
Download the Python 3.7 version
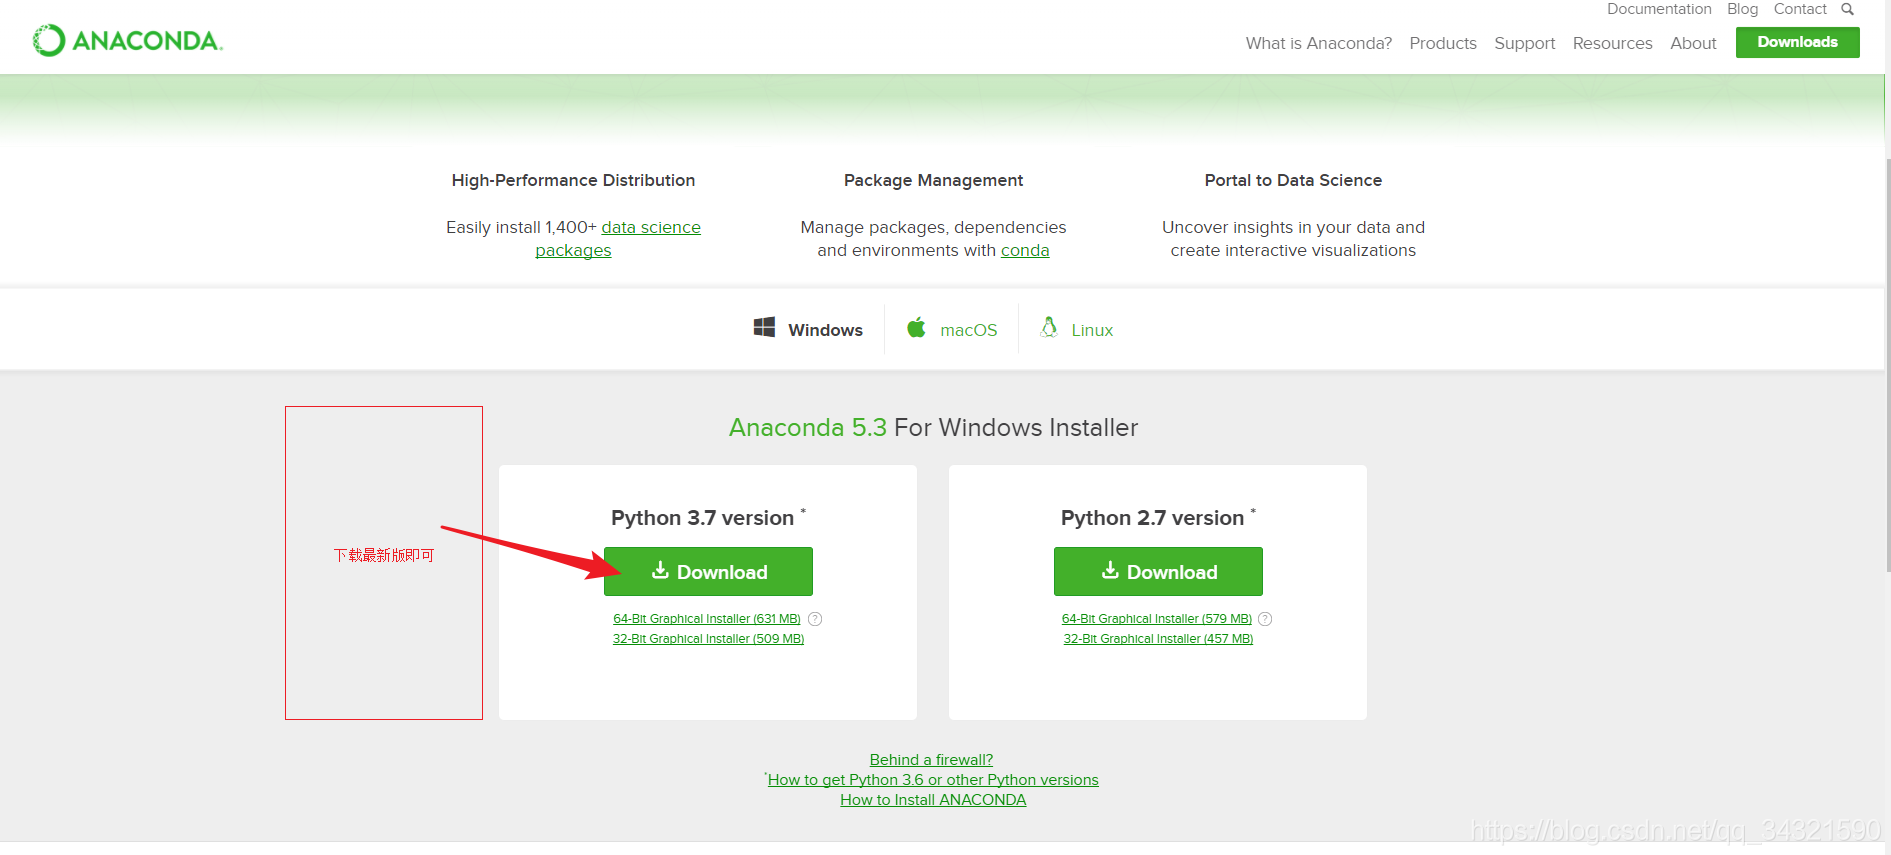pyautogui.click(x=708, y=571)
